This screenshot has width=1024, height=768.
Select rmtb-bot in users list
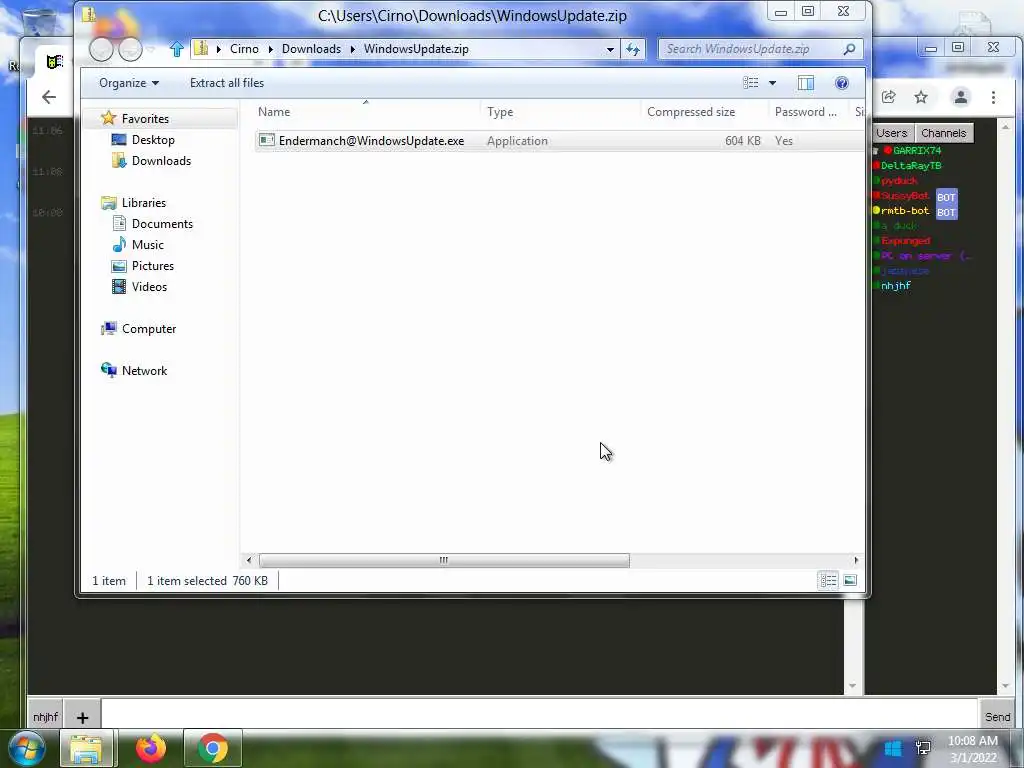[904, 211]
